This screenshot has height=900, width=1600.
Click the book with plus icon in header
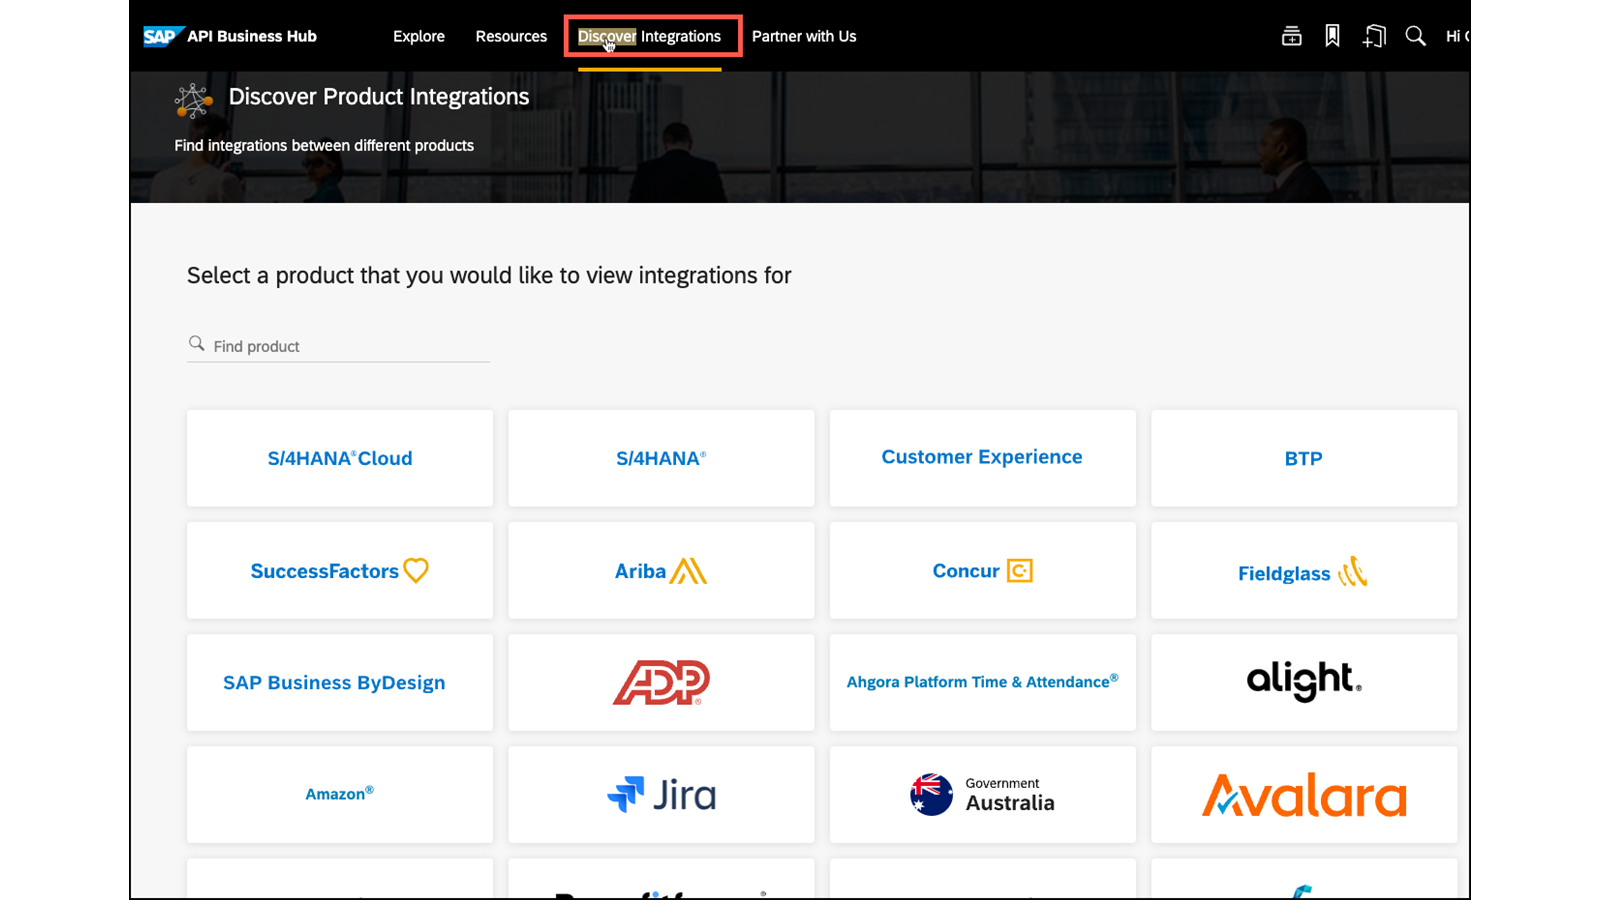tap(1374, 36)
